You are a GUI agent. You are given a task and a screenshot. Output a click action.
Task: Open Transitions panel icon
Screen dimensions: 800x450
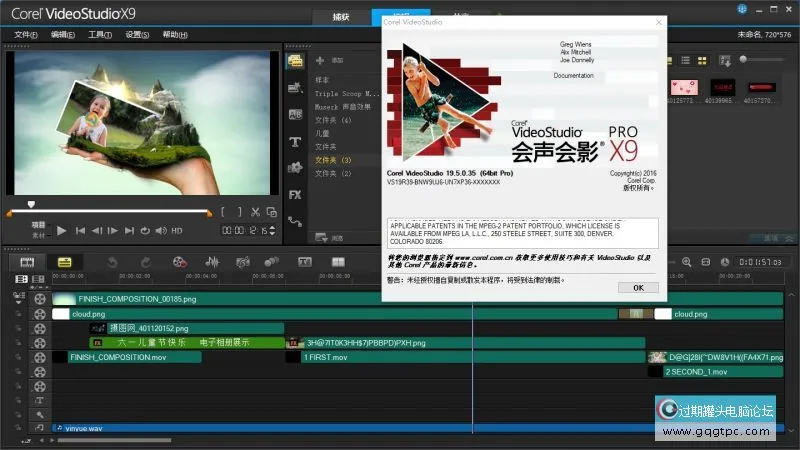(295, 114)
